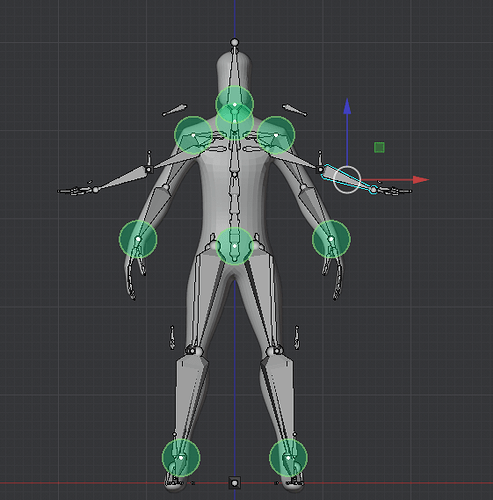Click the blue Z-axis gizmo arrowhead
493x500 pixels.
pos(347,107)
